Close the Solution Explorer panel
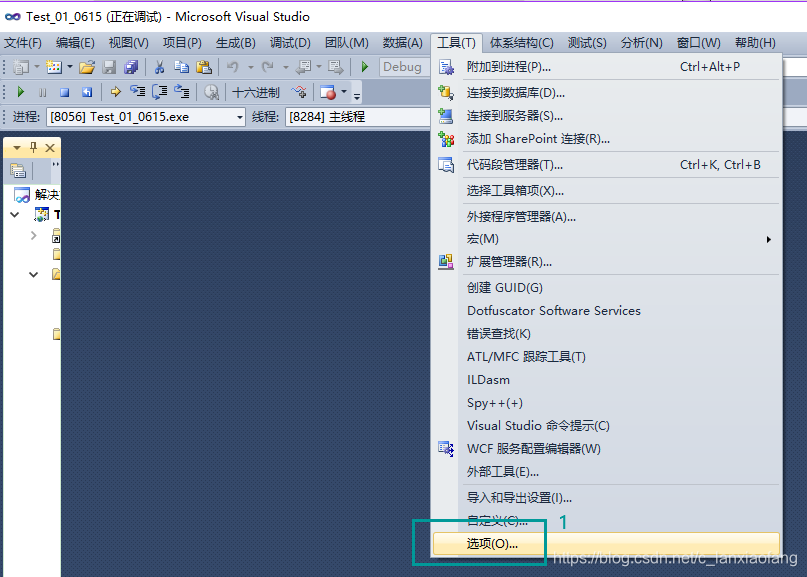 [x=50, y=148]
